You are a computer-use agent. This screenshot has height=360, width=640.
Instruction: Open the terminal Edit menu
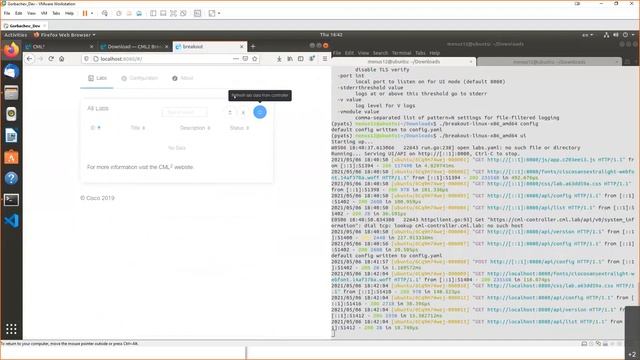click(349, 53)
